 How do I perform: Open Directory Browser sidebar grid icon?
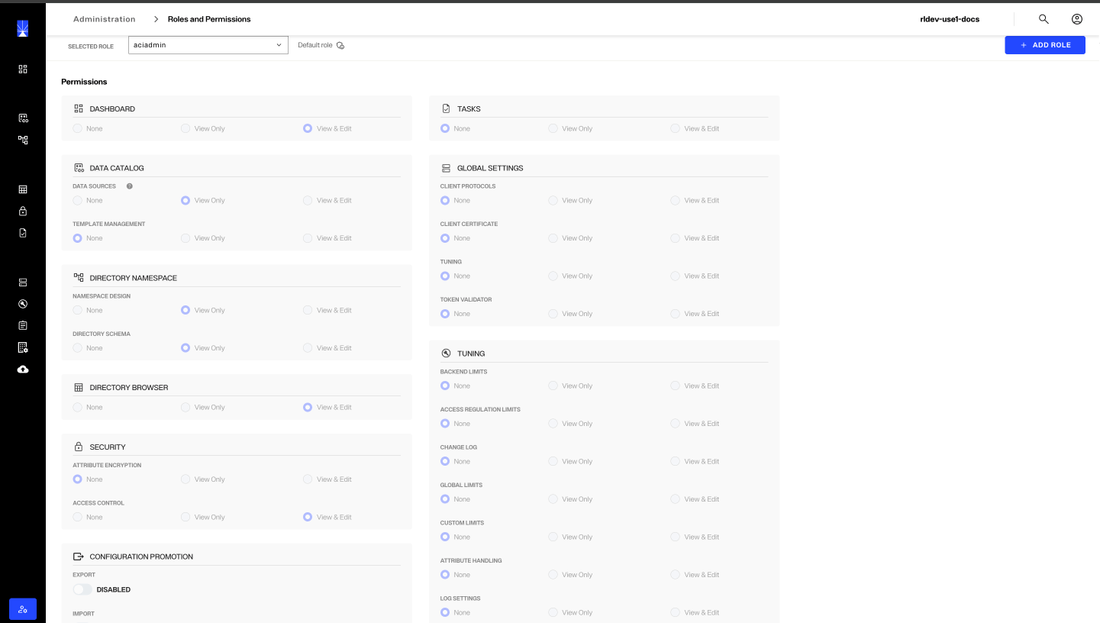coord(22,189)
